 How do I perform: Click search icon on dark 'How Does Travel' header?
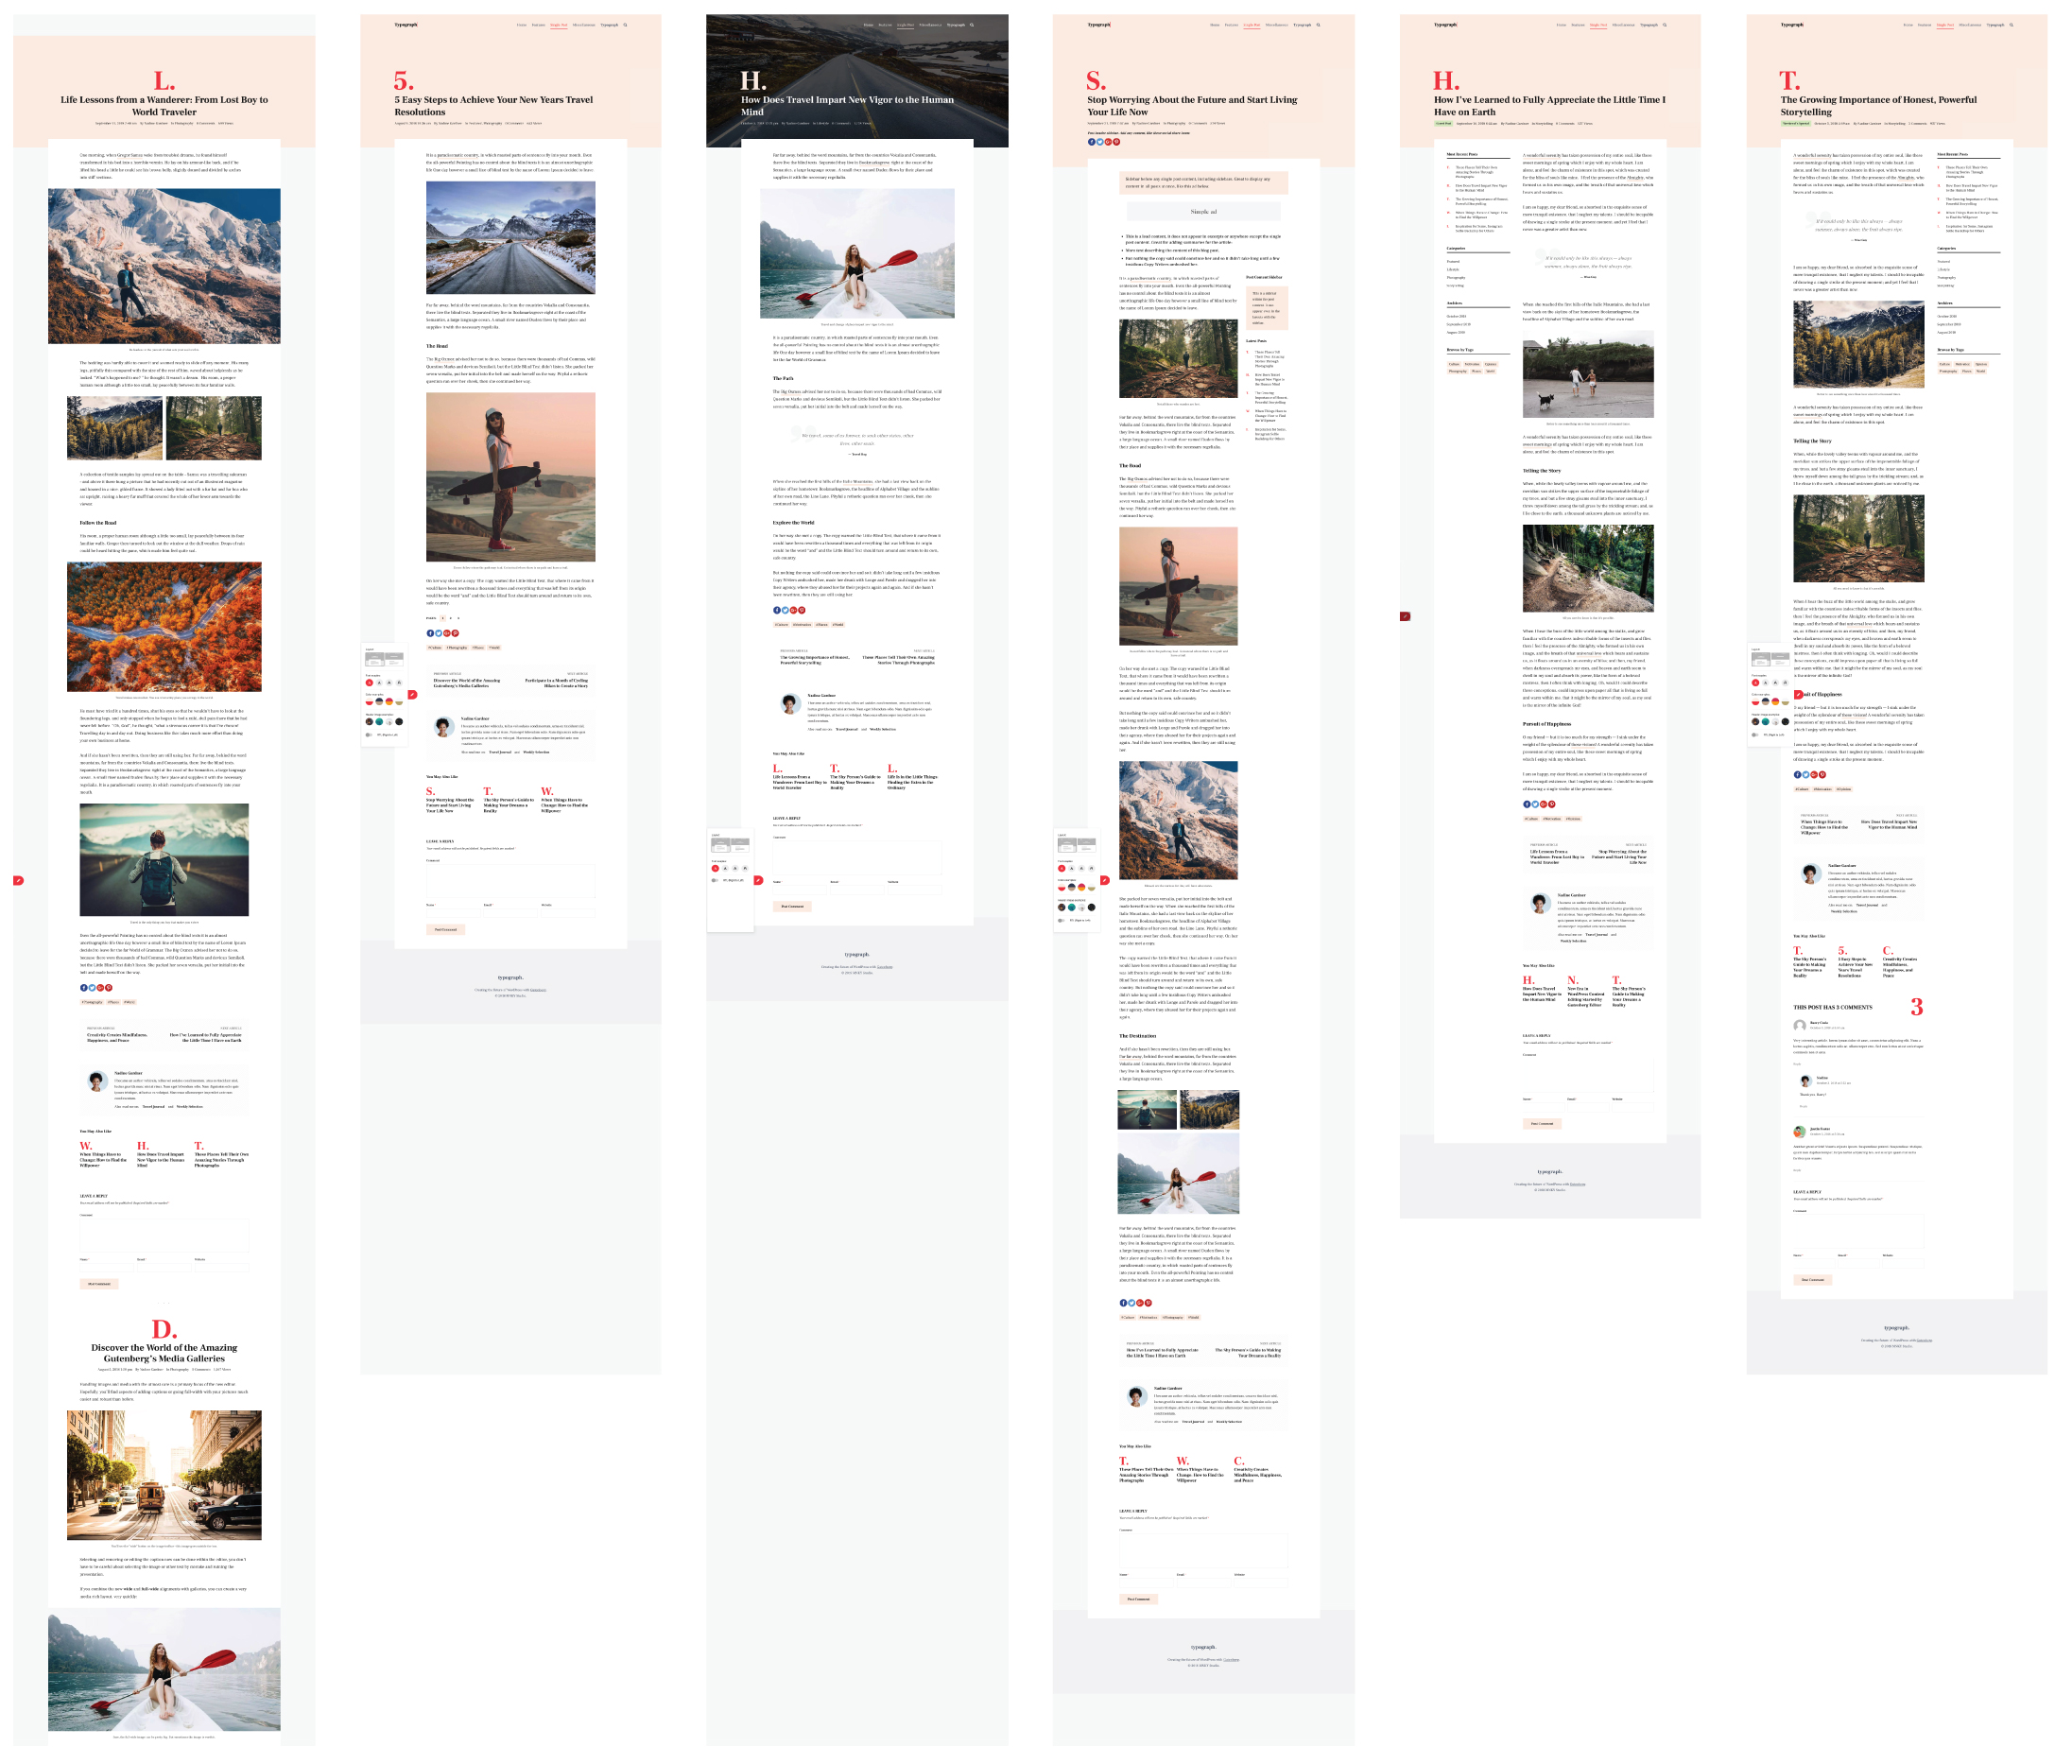tap(971, 25)
